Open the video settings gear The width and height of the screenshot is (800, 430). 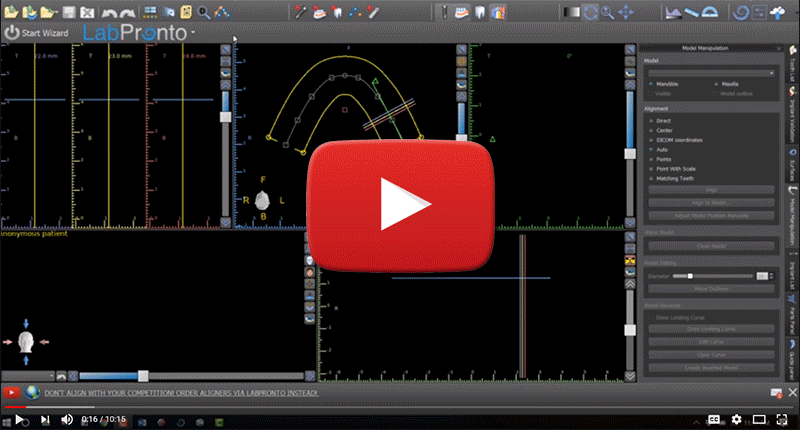(x=736, y=419)
